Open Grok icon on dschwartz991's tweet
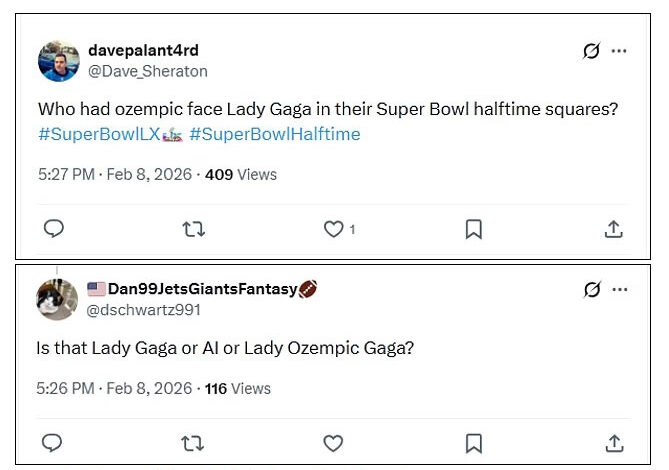669x470 pixels. tap(592, 290)
